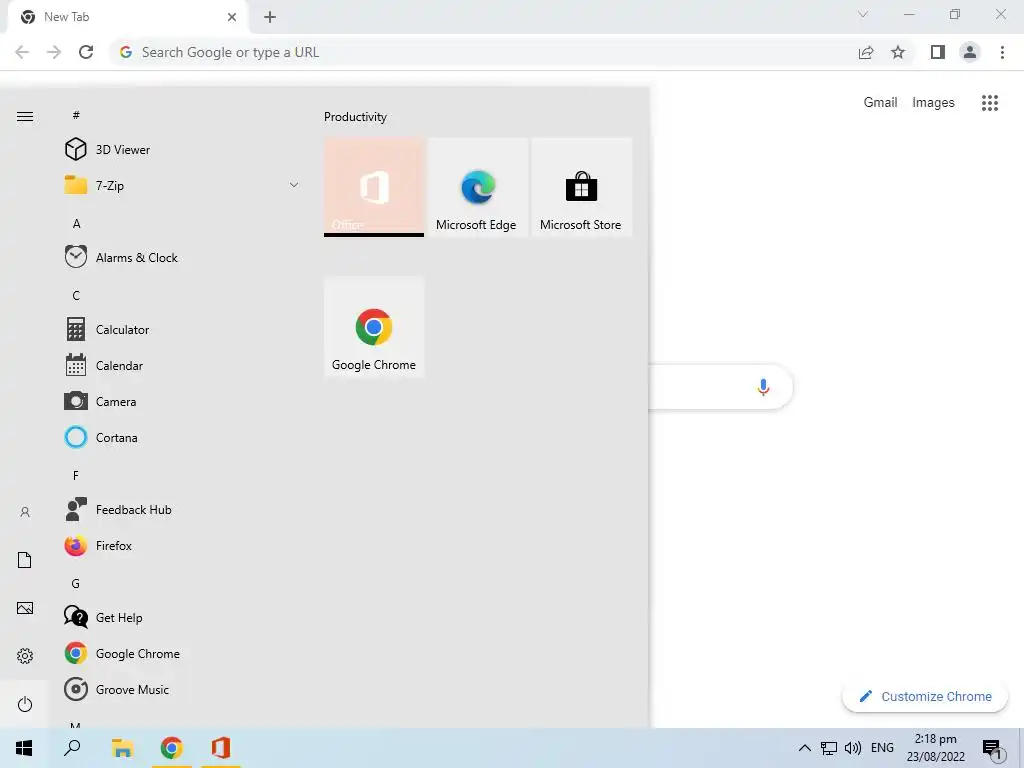Open Google Images link
Image resolution: width=1024 pixels, height=768 pixels.
[x=933, y=103]
